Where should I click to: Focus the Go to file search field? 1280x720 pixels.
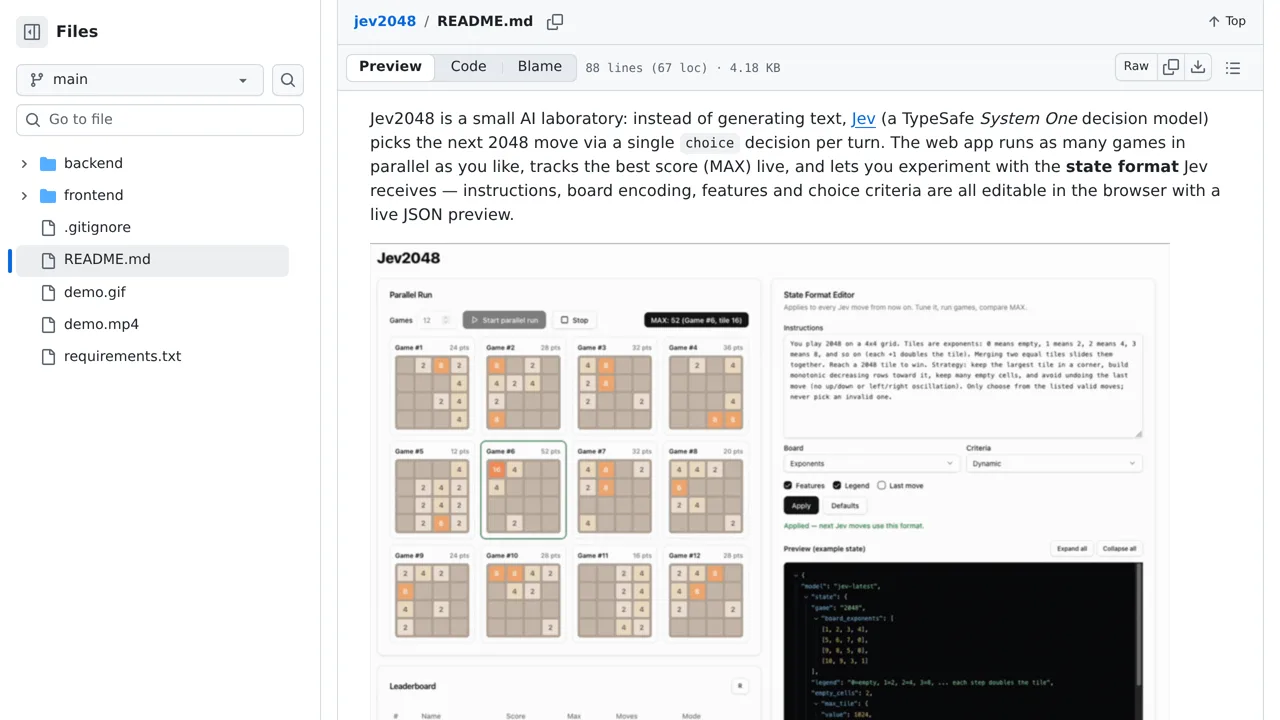pyautogui.click(x=160, y=119)
